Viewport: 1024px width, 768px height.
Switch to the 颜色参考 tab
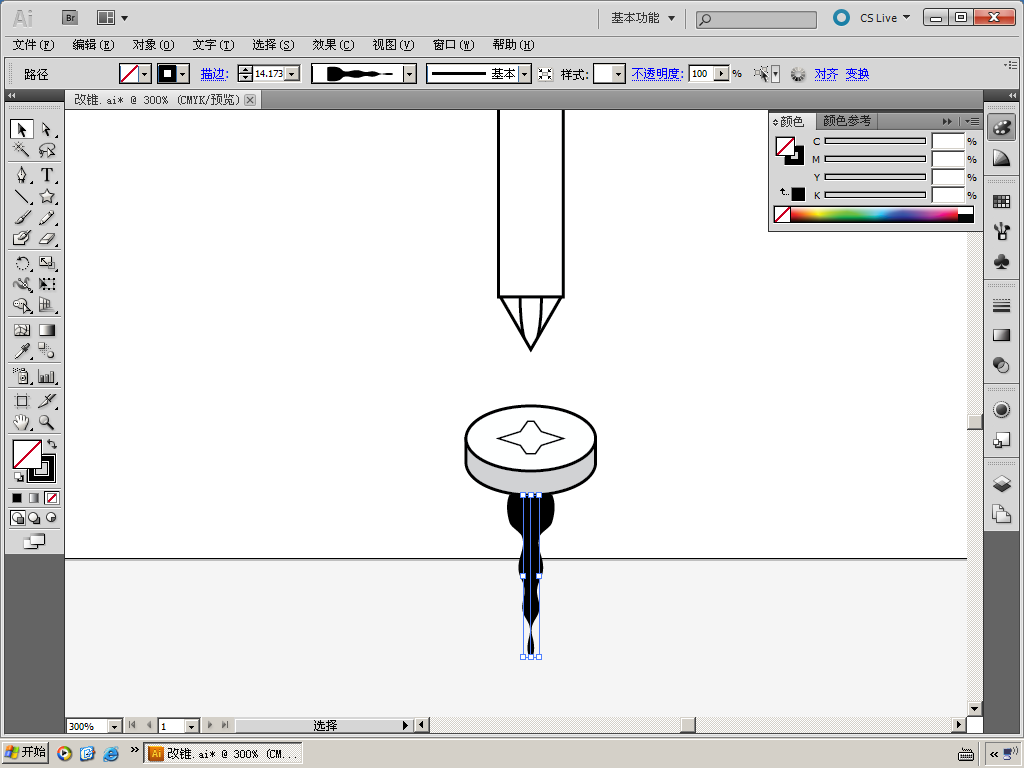tap(846, 121)
